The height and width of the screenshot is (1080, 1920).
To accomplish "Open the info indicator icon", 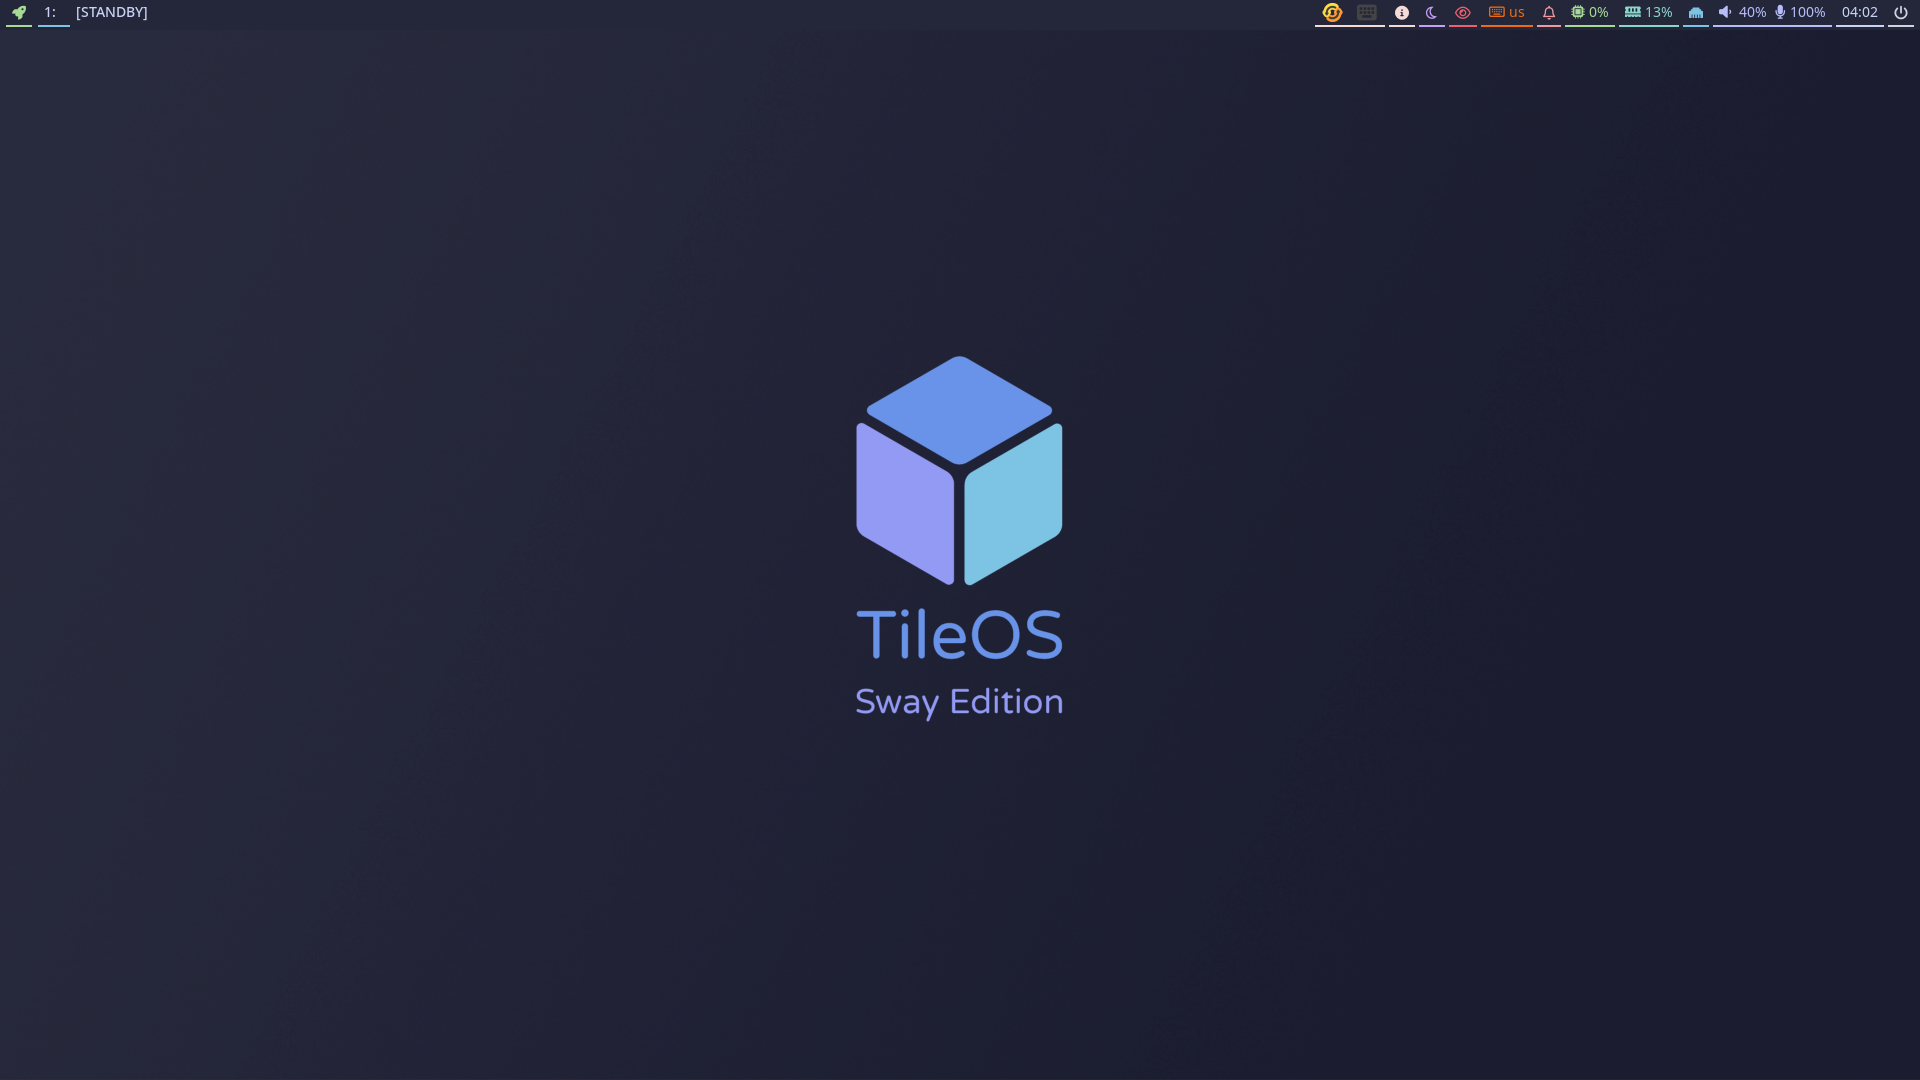I will [1402, 13].
